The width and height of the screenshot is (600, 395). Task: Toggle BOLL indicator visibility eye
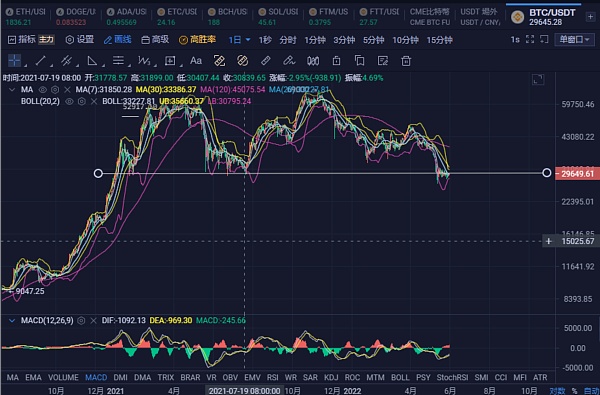(69, 101)
